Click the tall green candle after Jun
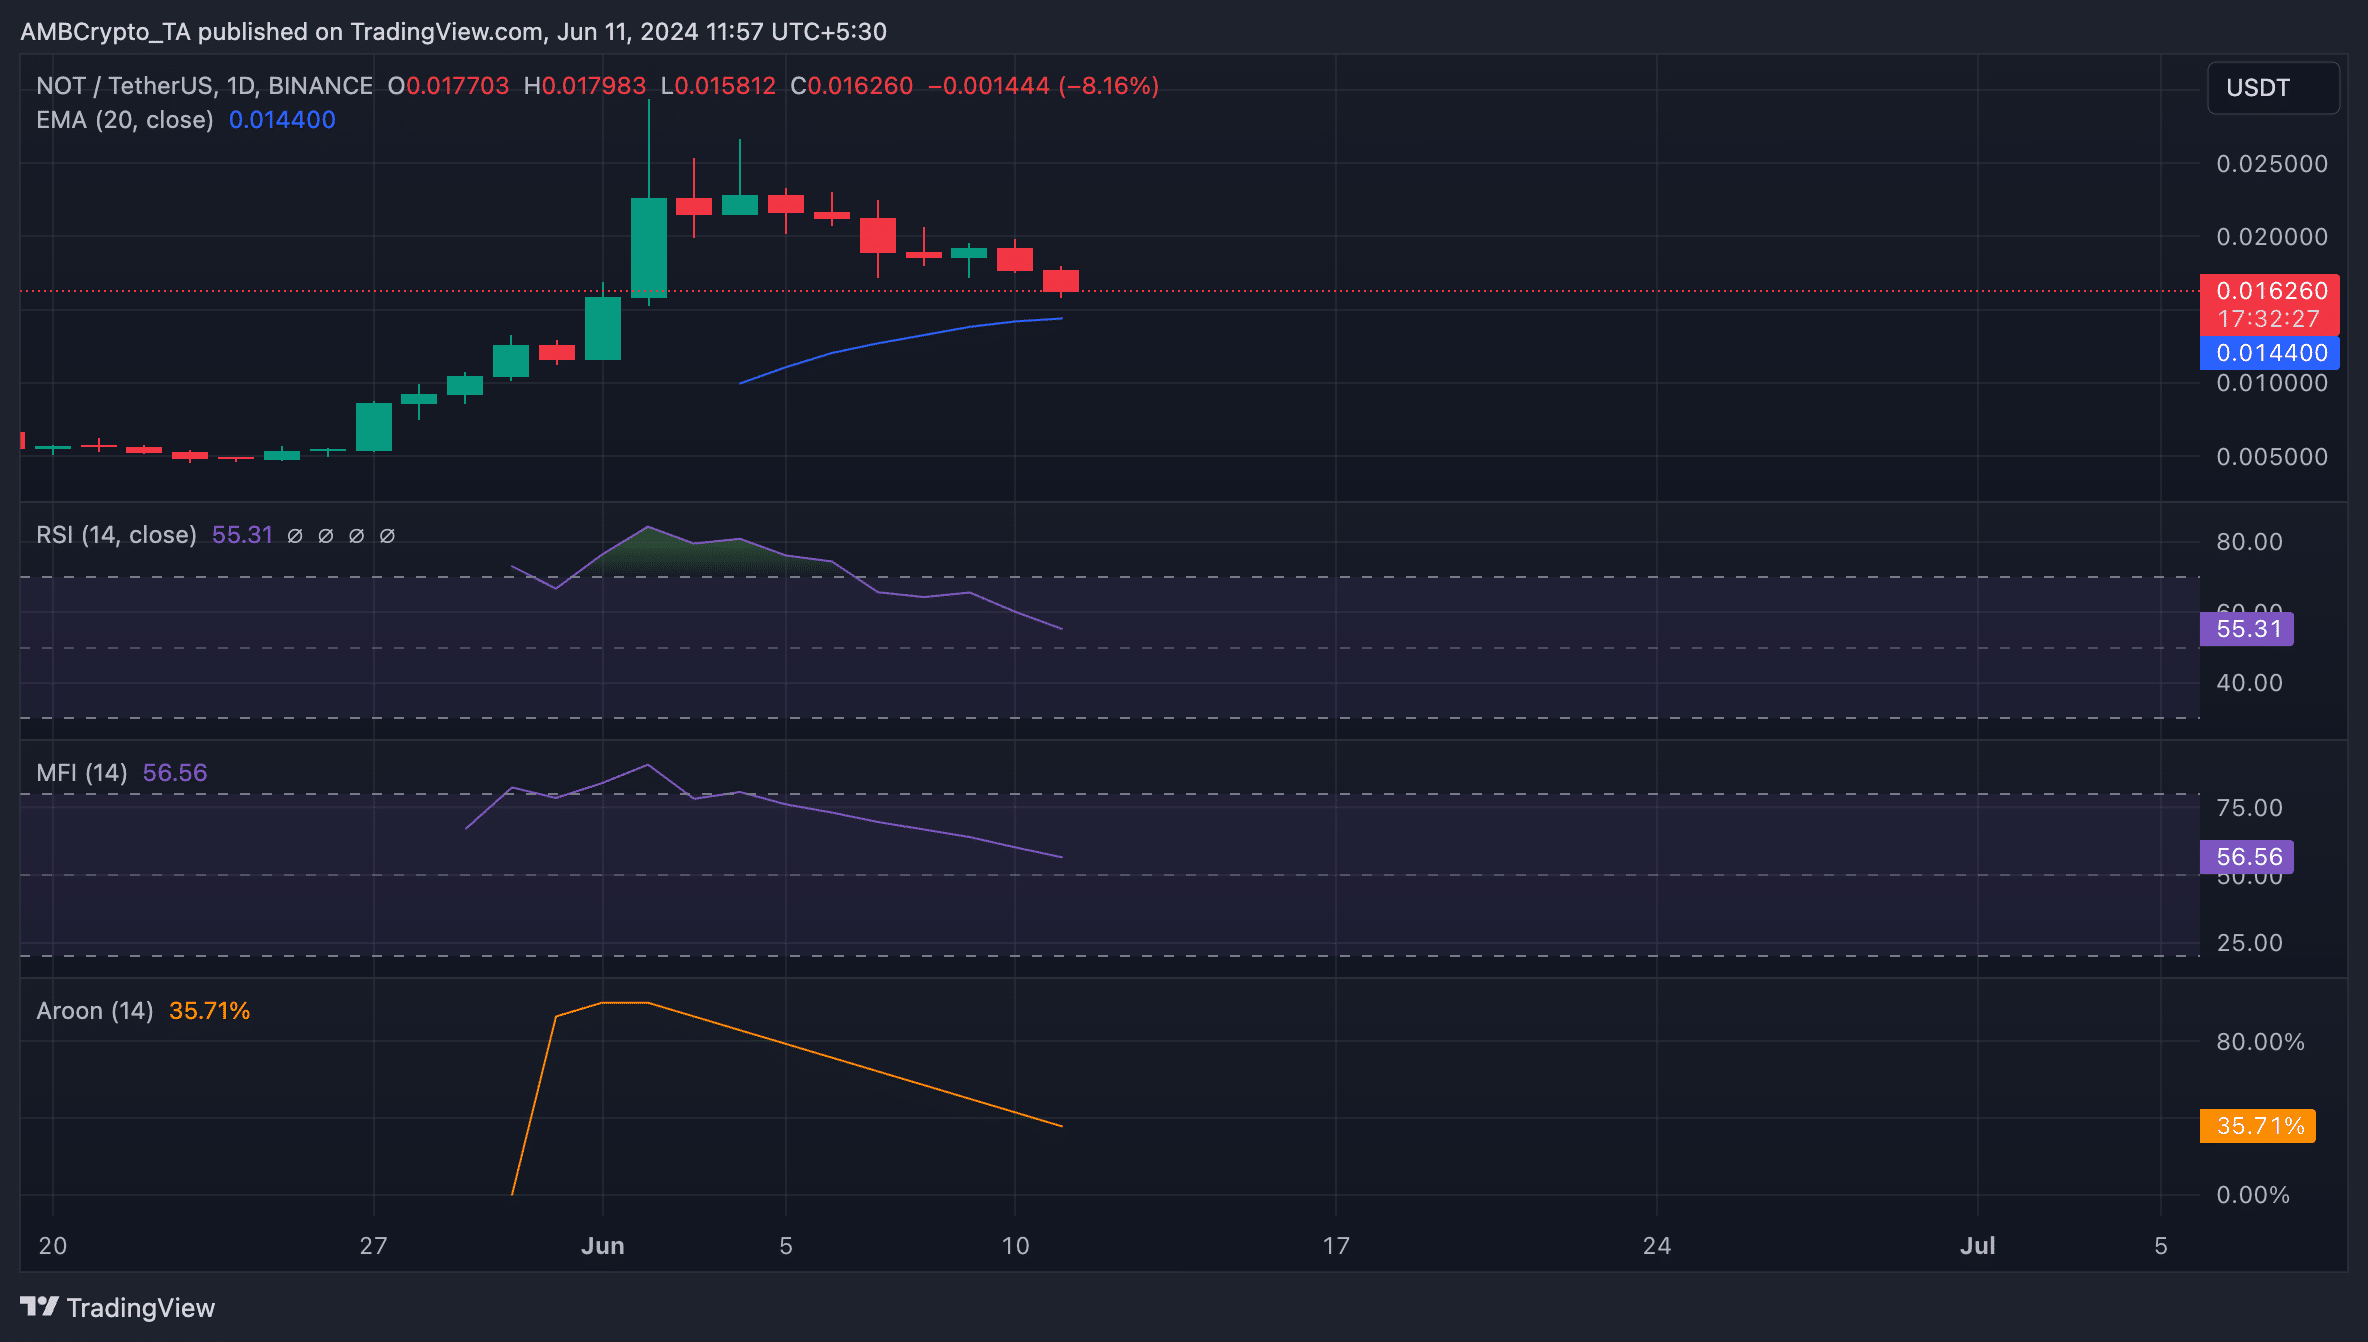 pos(649,247)
